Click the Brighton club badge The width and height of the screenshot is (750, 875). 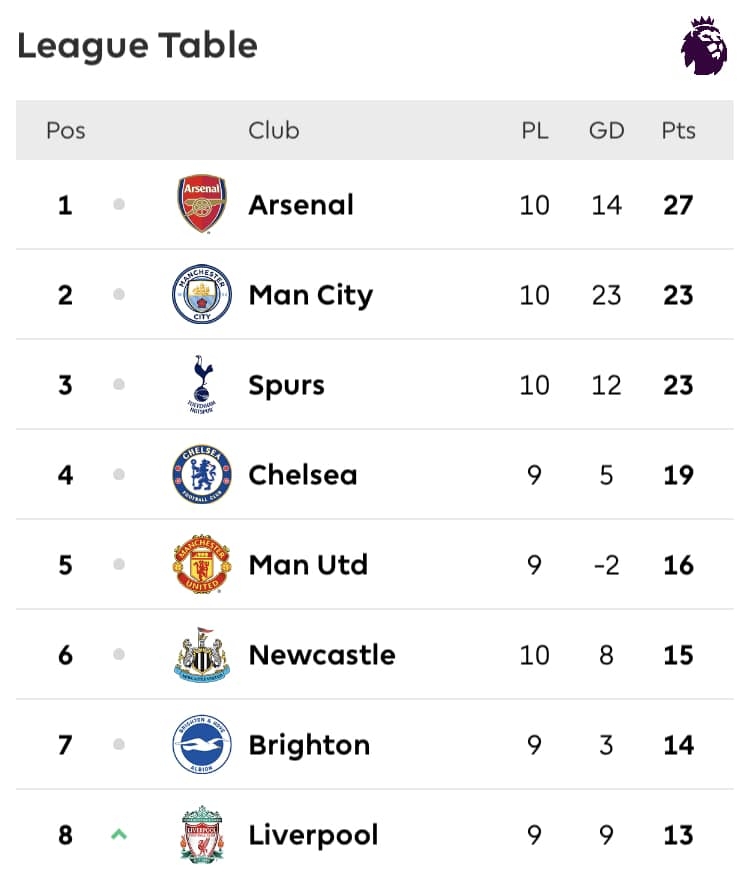pos(201,744)
